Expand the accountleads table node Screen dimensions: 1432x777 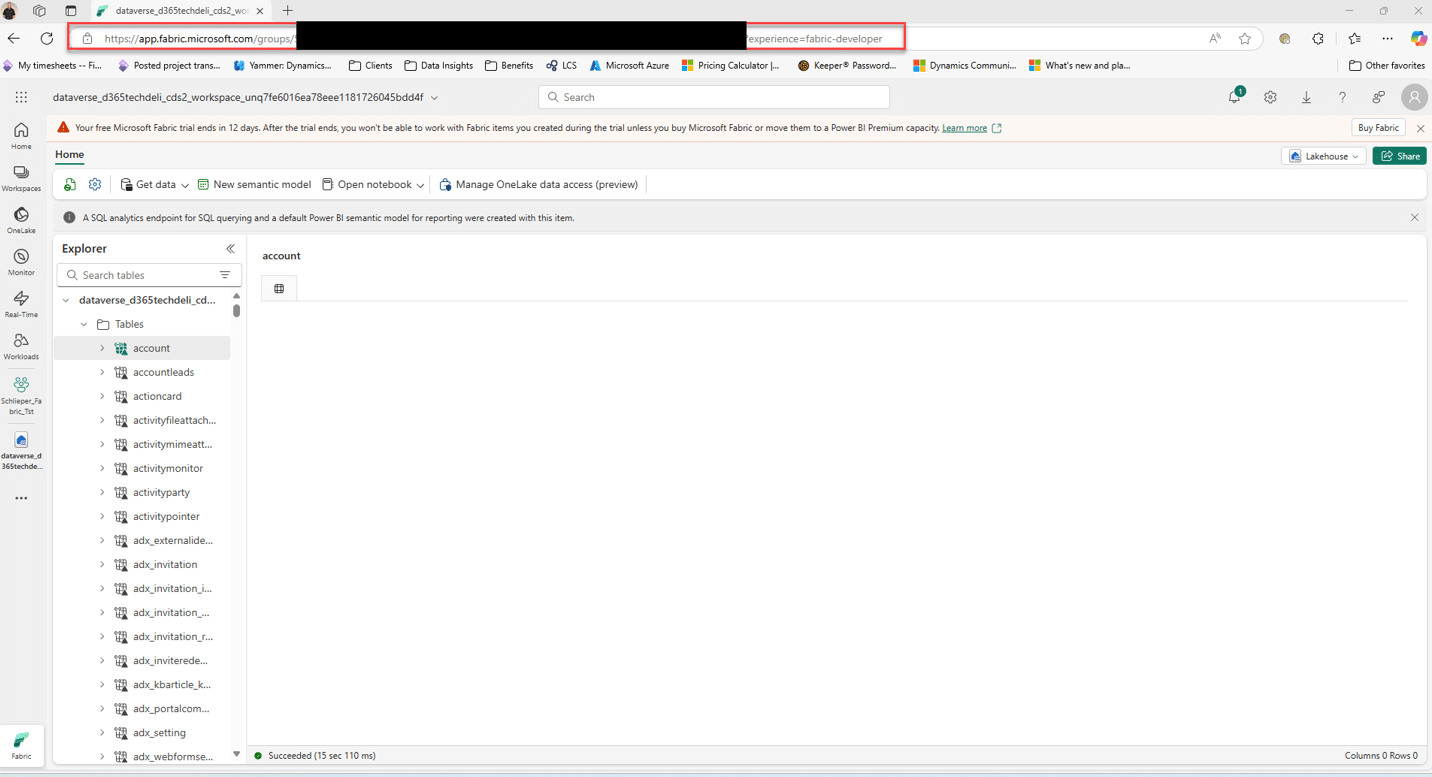tap(102, 372)
